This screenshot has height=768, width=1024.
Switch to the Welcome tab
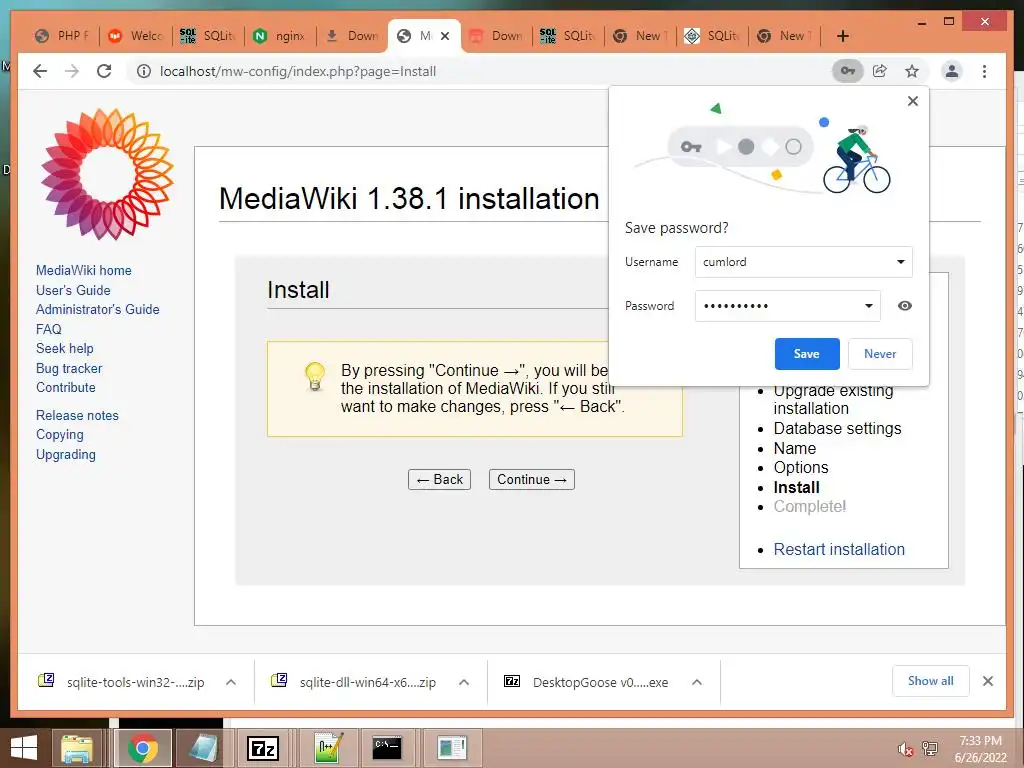click(x=136, y=36)
